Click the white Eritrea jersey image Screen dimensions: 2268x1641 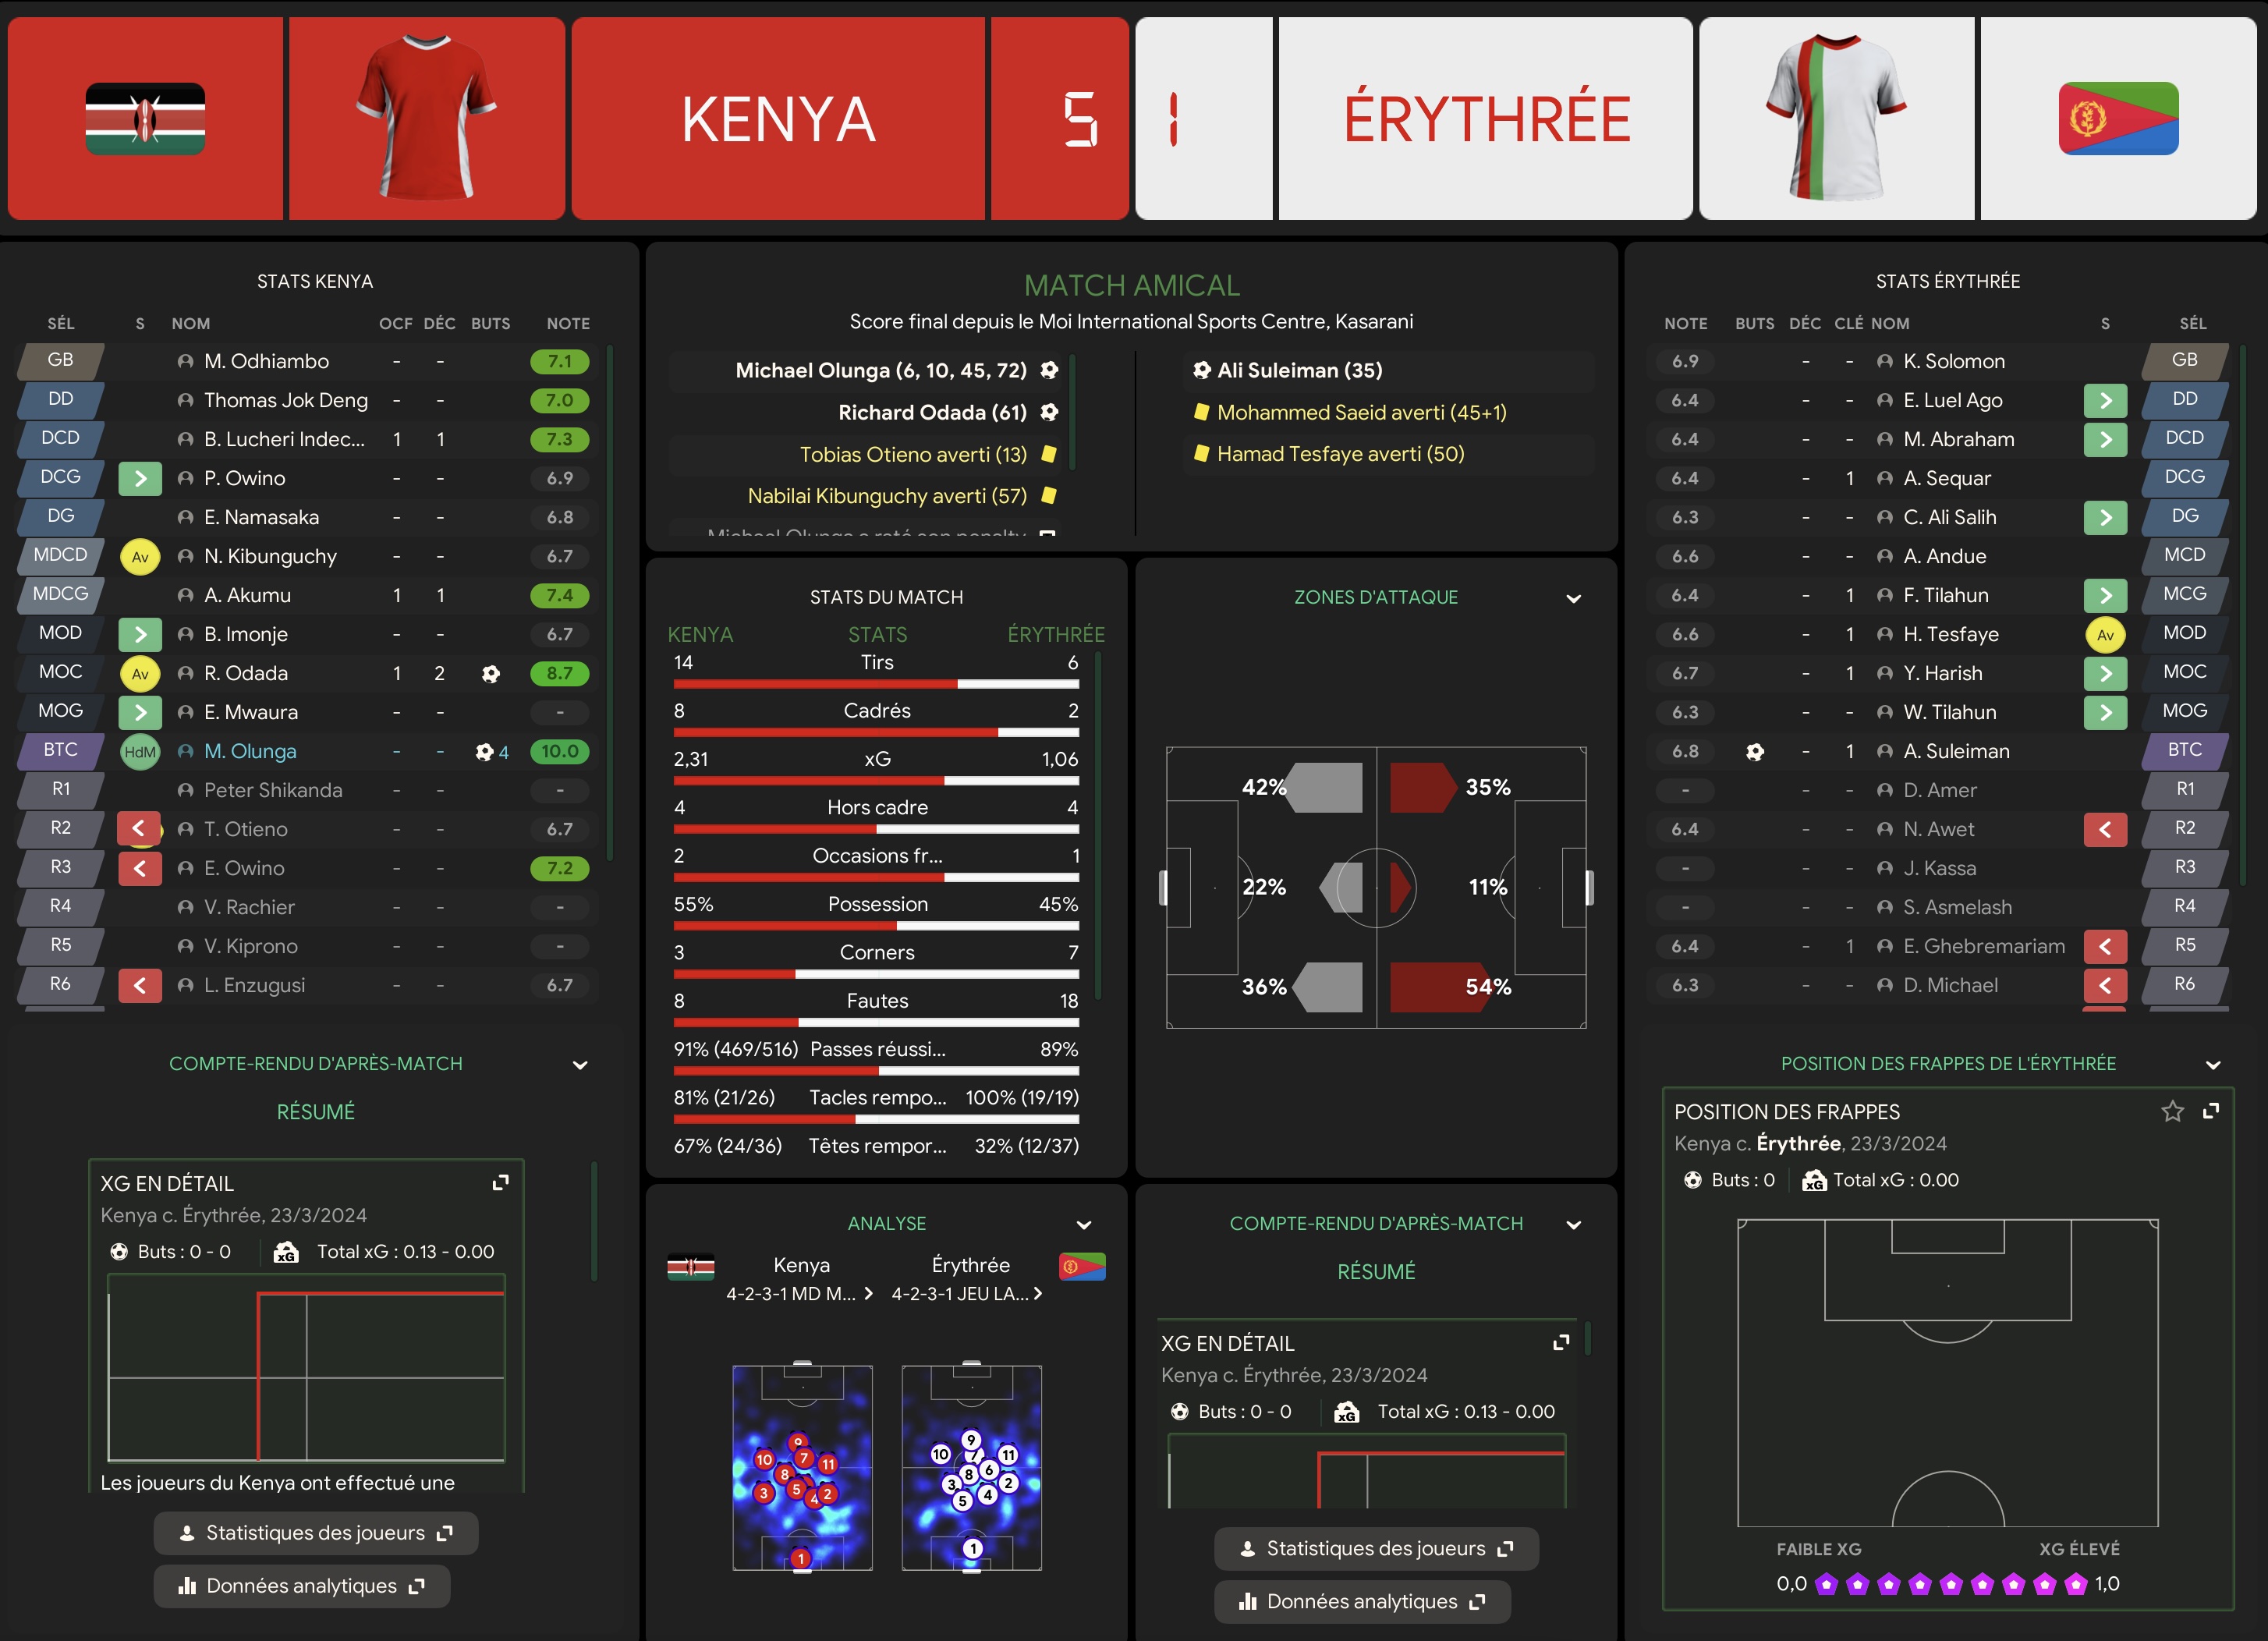coord(1836,117)
